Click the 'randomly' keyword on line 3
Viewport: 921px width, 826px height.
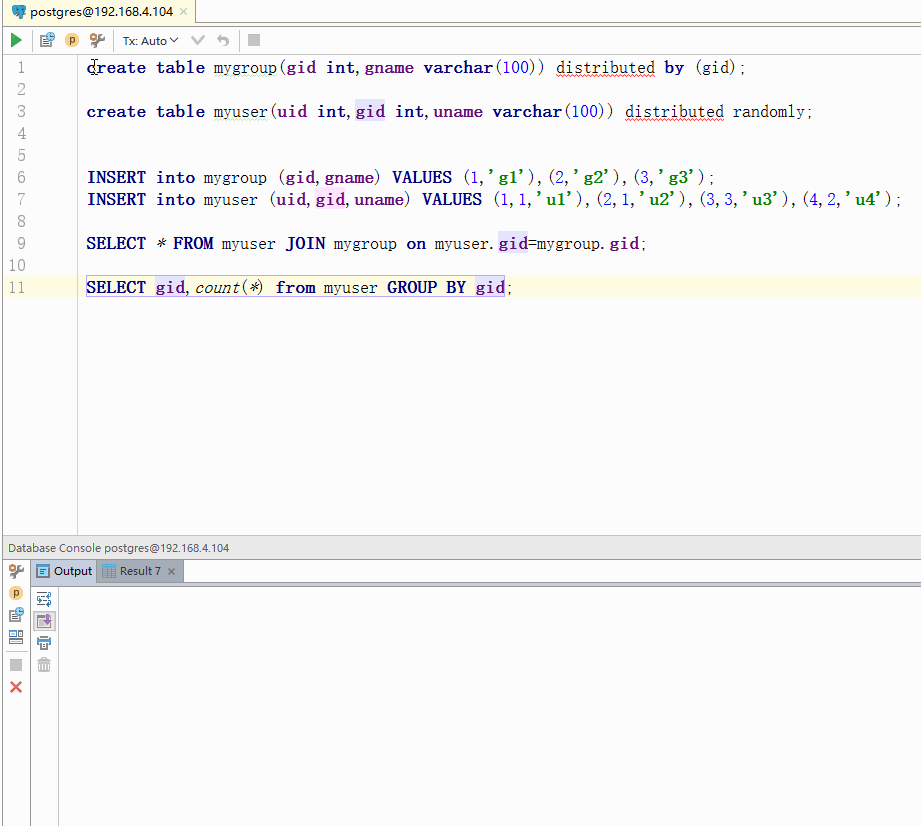pyautogui.click(x=768, y=112)
